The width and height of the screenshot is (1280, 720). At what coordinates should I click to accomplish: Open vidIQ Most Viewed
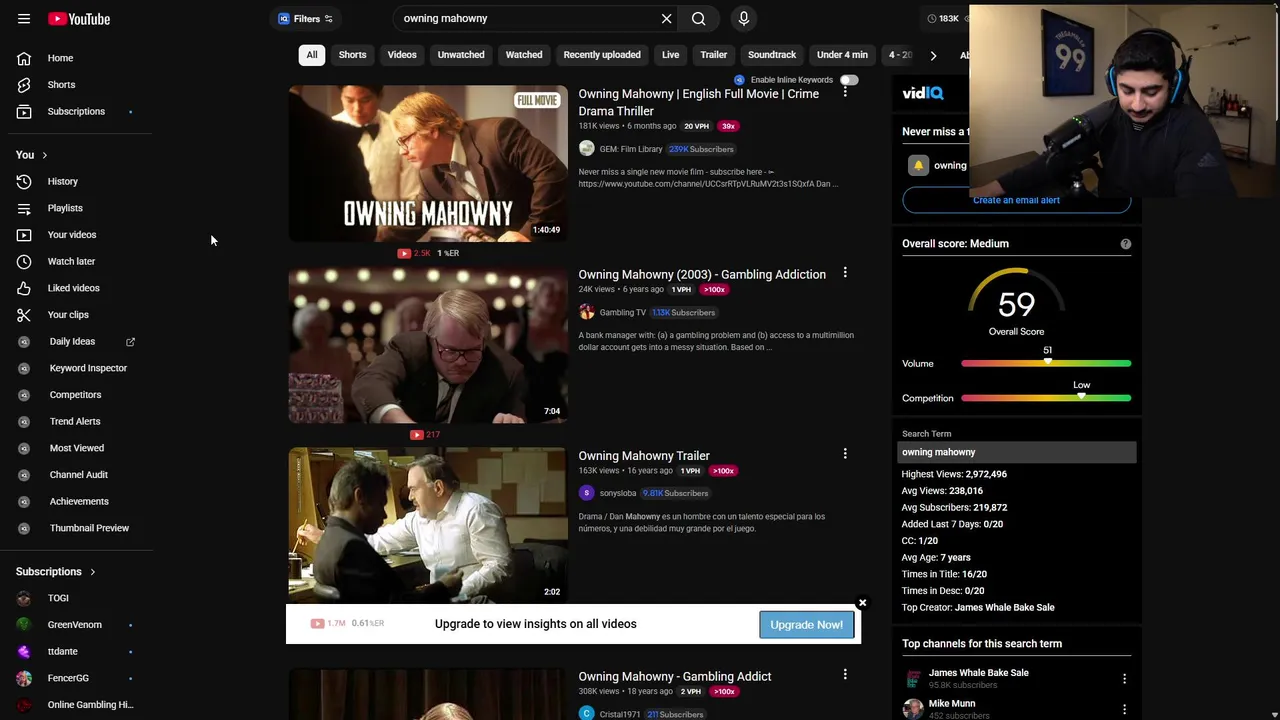tap(76, 448)
